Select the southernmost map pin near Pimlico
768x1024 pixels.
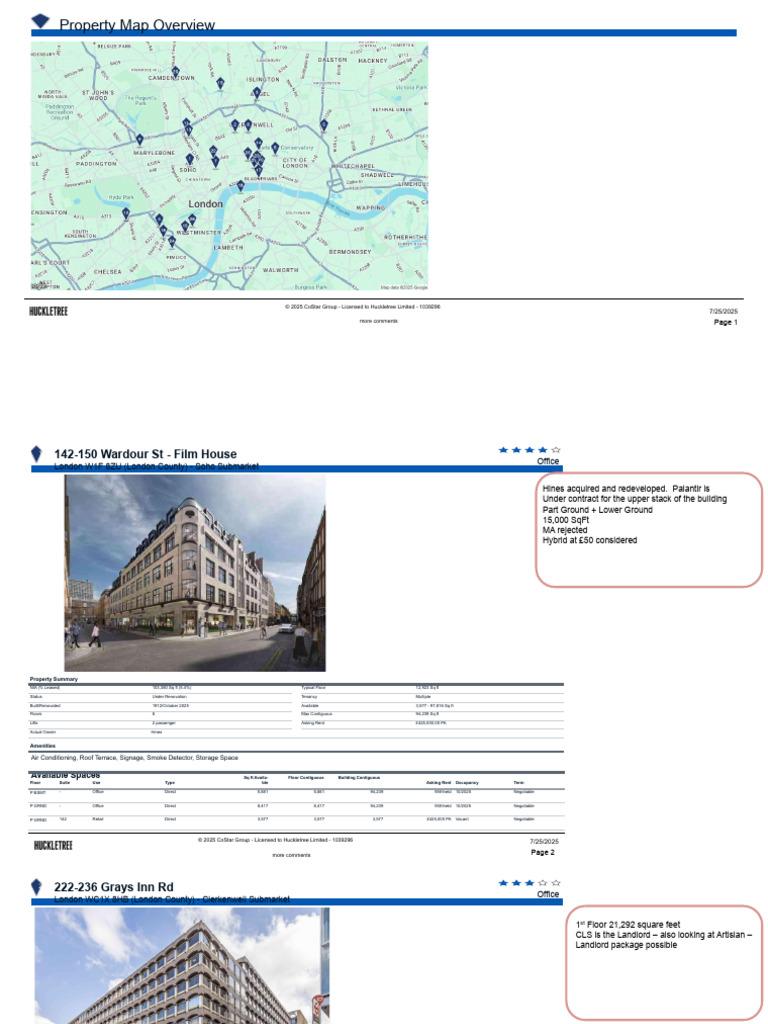(172, 242)
